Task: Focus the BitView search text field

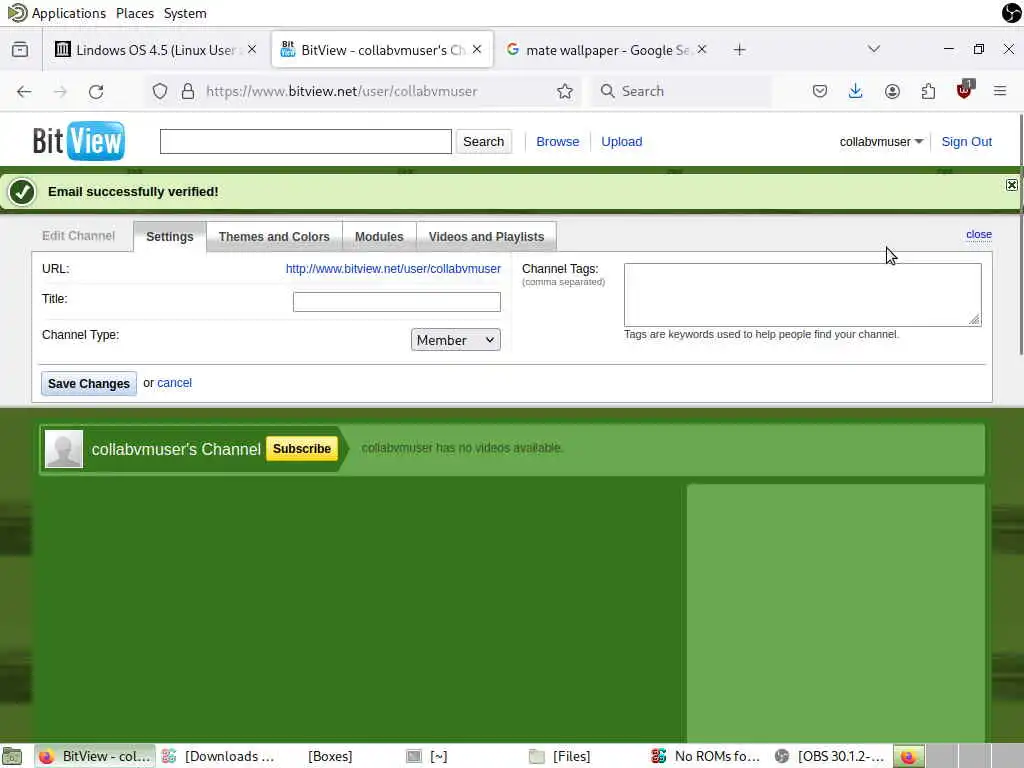Action: pyautogui.click(x=306, y=142)
